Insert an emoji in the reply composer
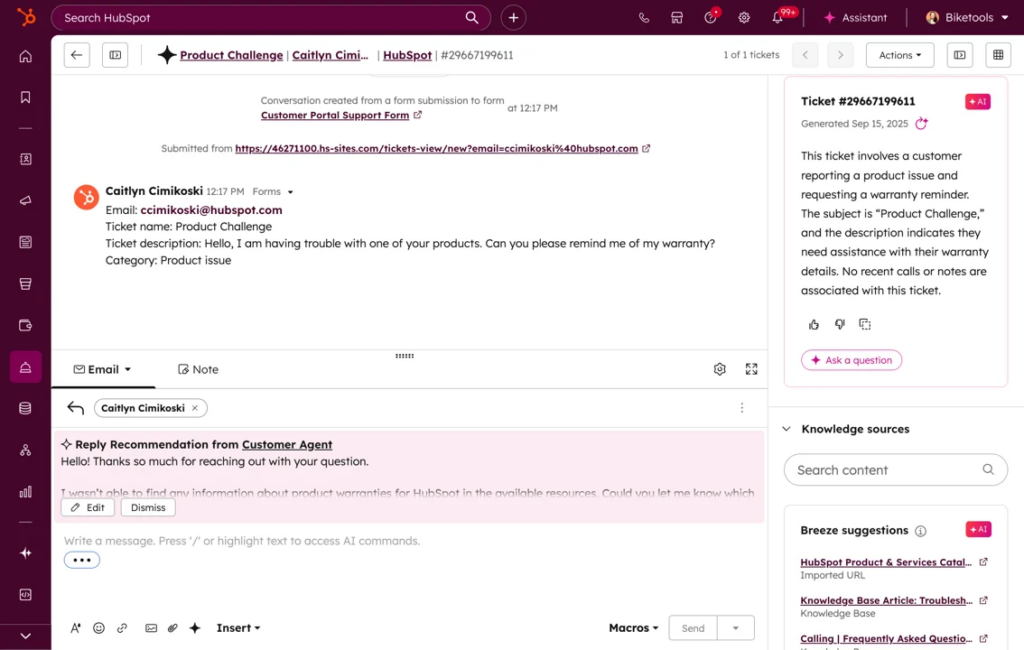Screen dimensions: 1024x650 coord(99,627)
